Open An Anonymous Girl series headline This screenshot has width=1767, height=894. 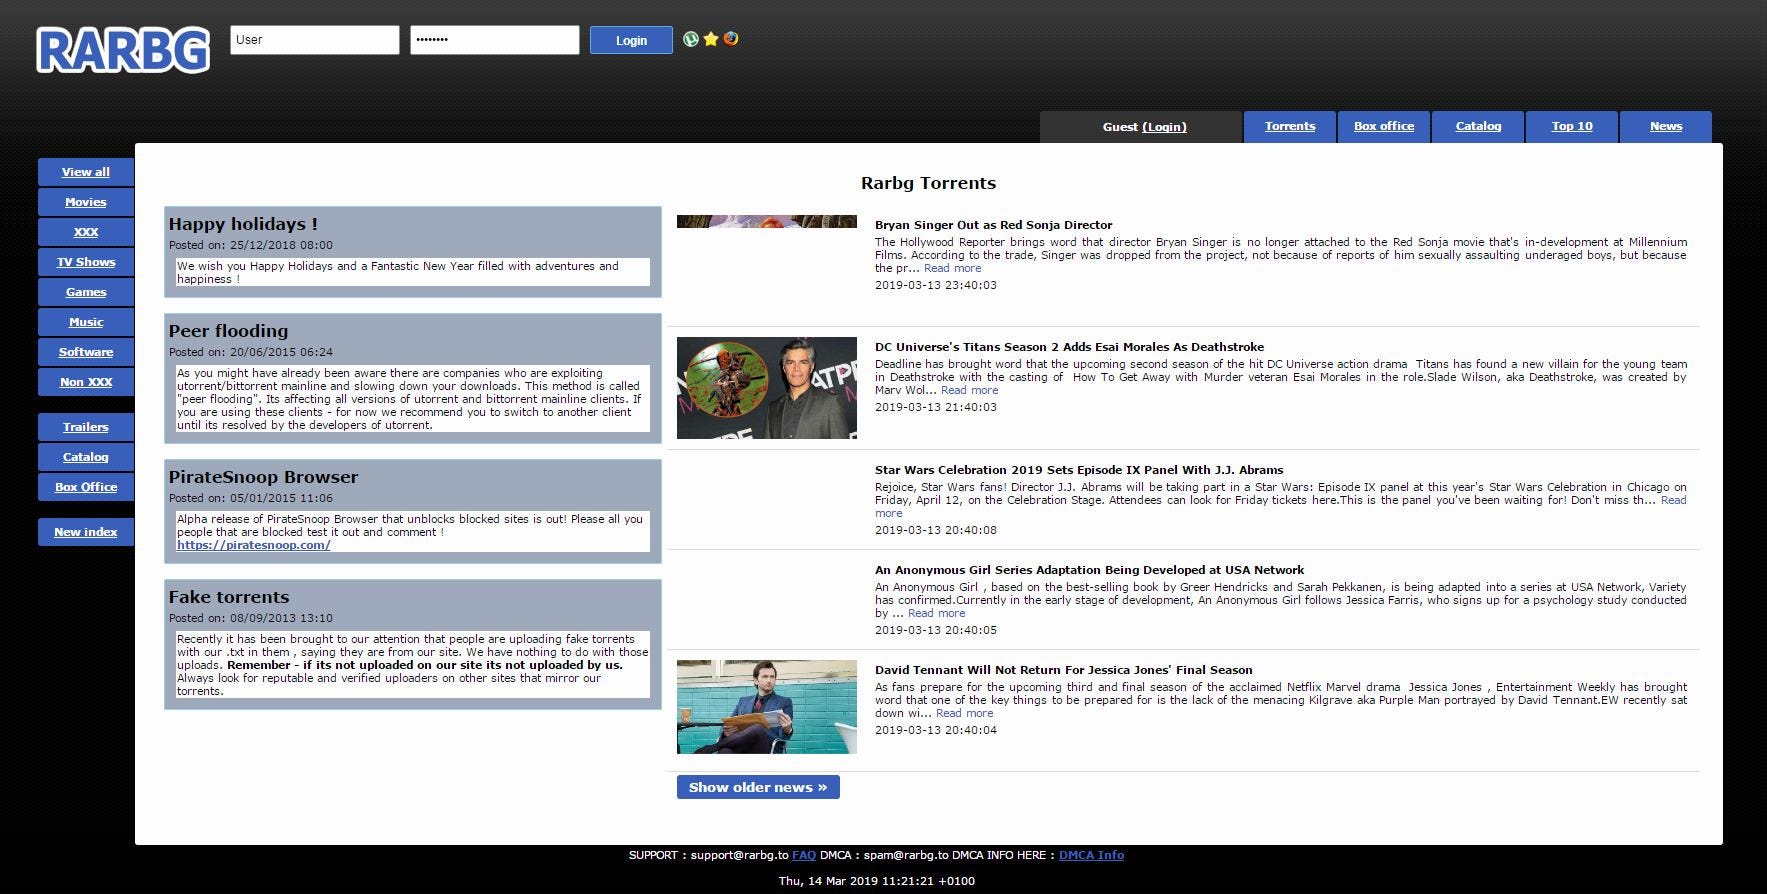point(1089,570)
